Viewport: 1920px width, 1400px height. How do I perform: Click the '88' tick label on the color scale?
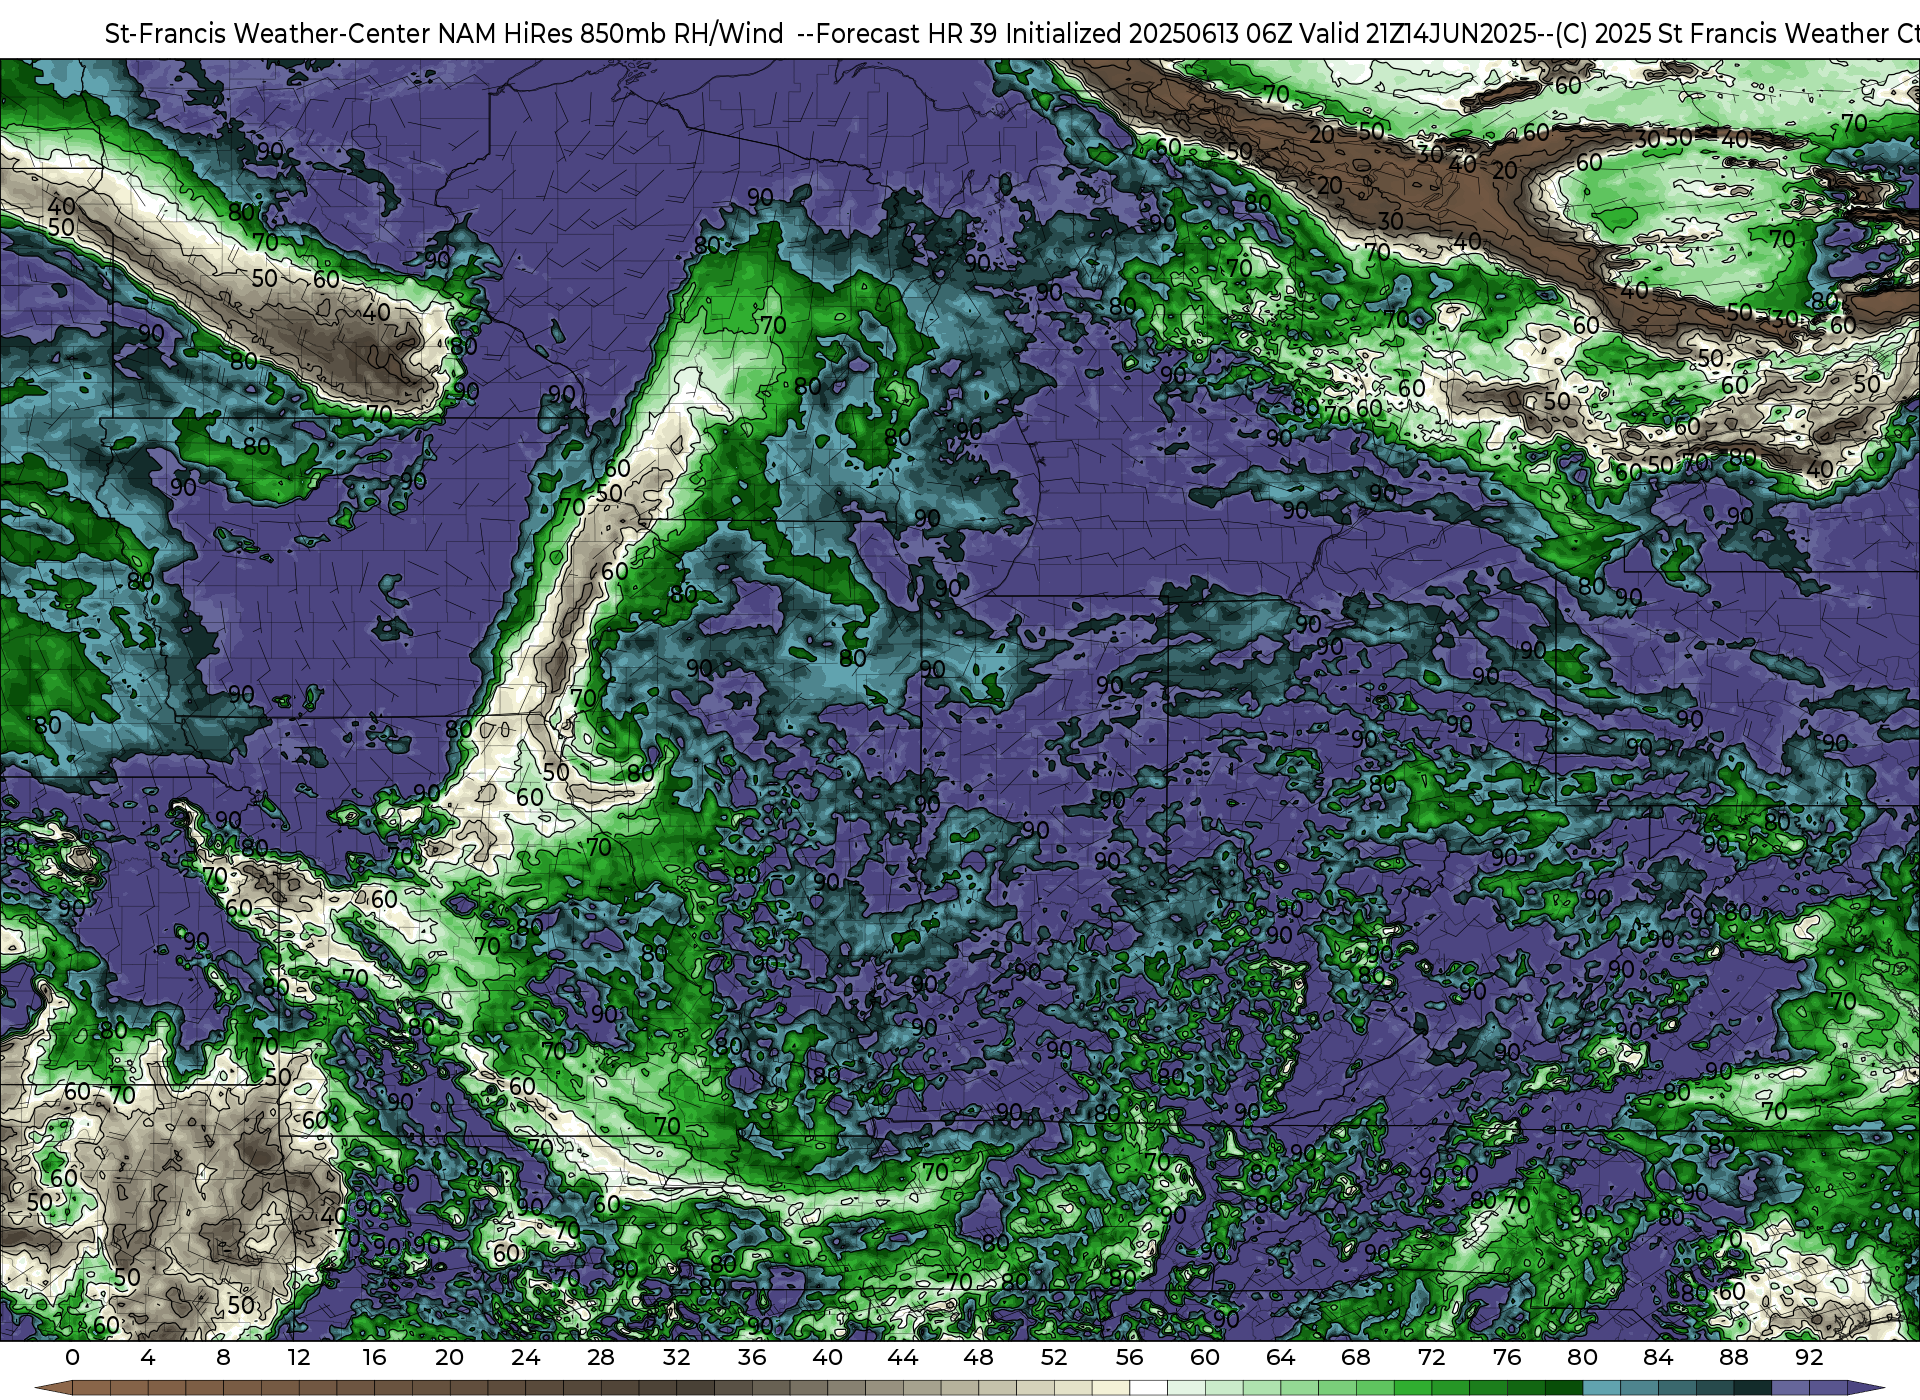[1733, 1357]
